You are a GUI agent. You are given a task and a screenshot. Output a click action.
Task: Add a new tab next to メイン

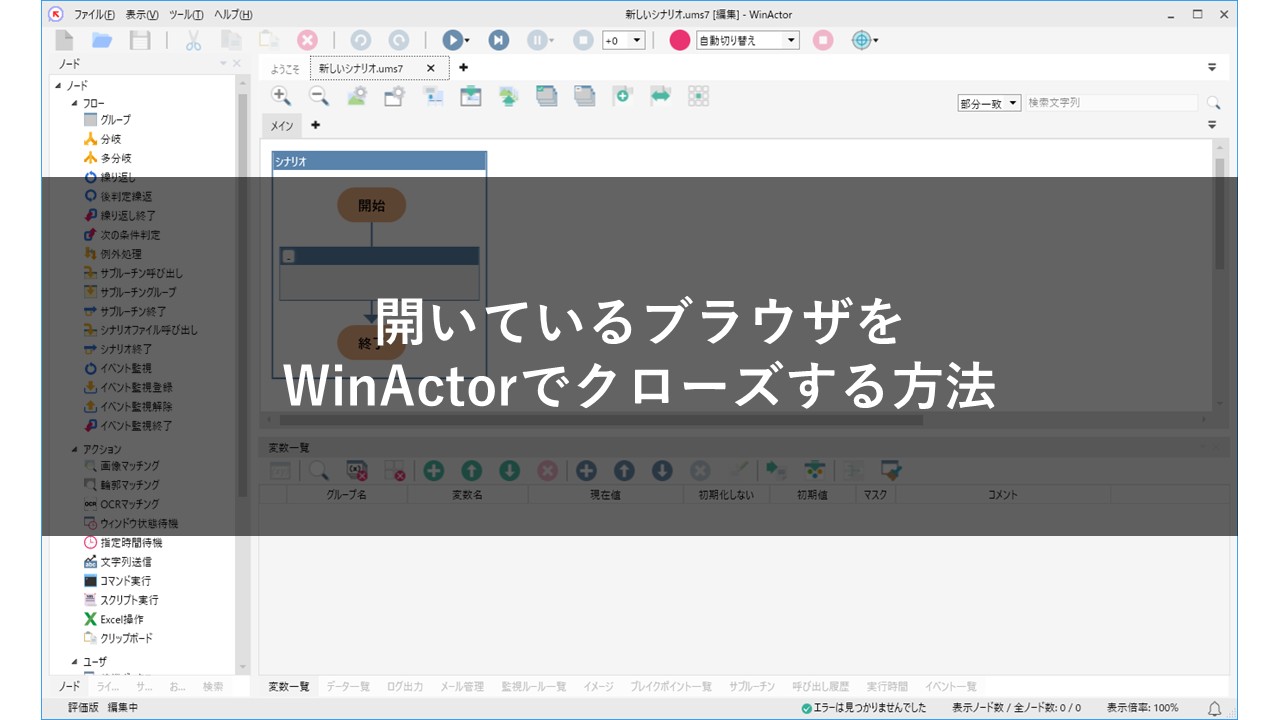[316, 125]
